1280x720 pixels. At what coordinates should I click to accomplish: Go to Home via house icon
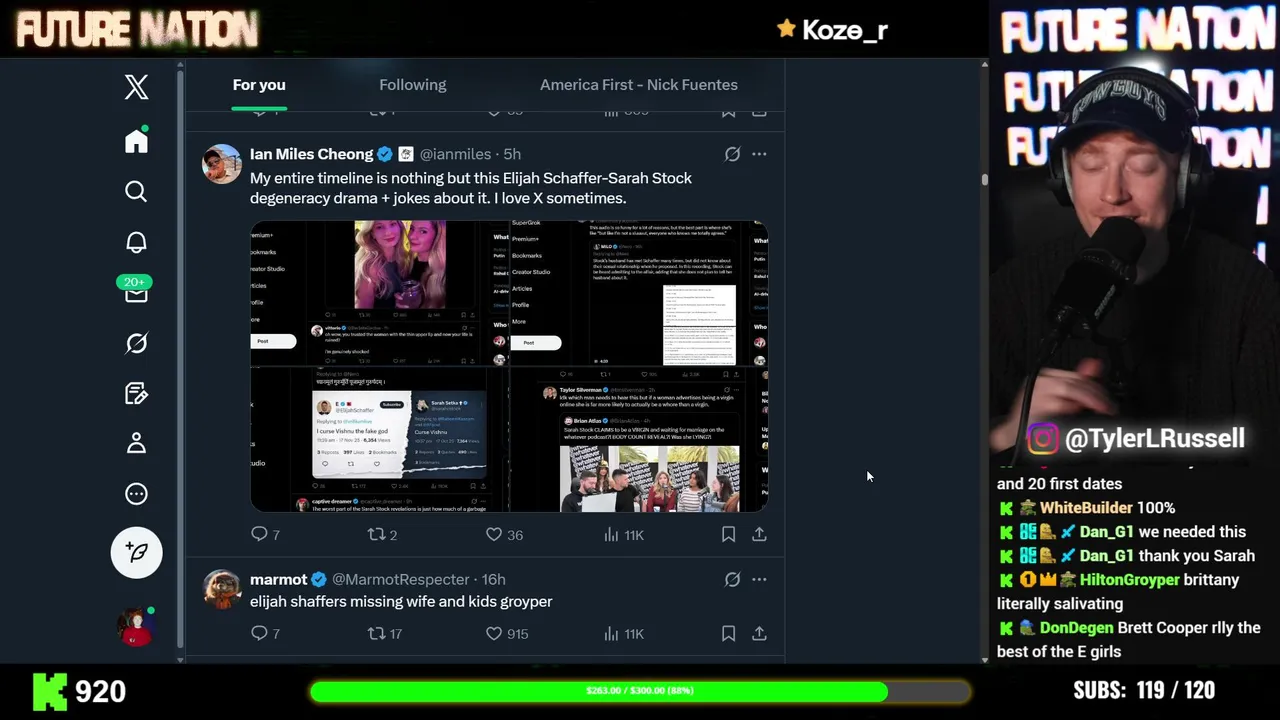pos(136,141)
